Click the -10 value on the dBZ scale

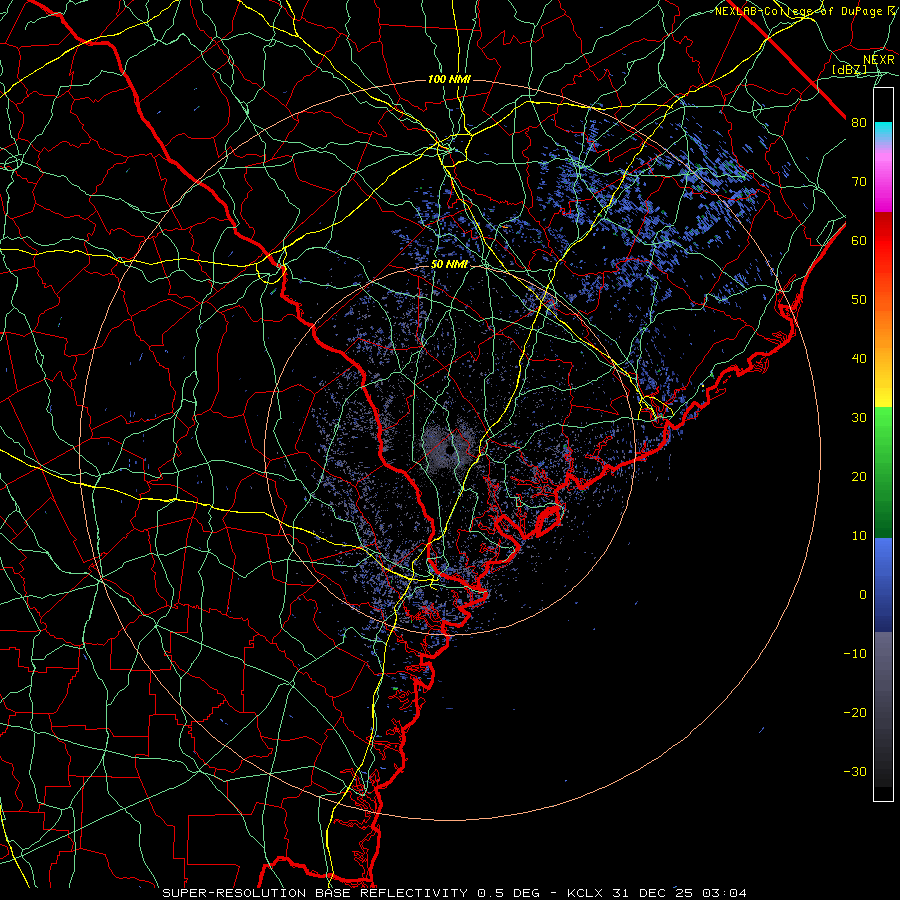point(855,653)
